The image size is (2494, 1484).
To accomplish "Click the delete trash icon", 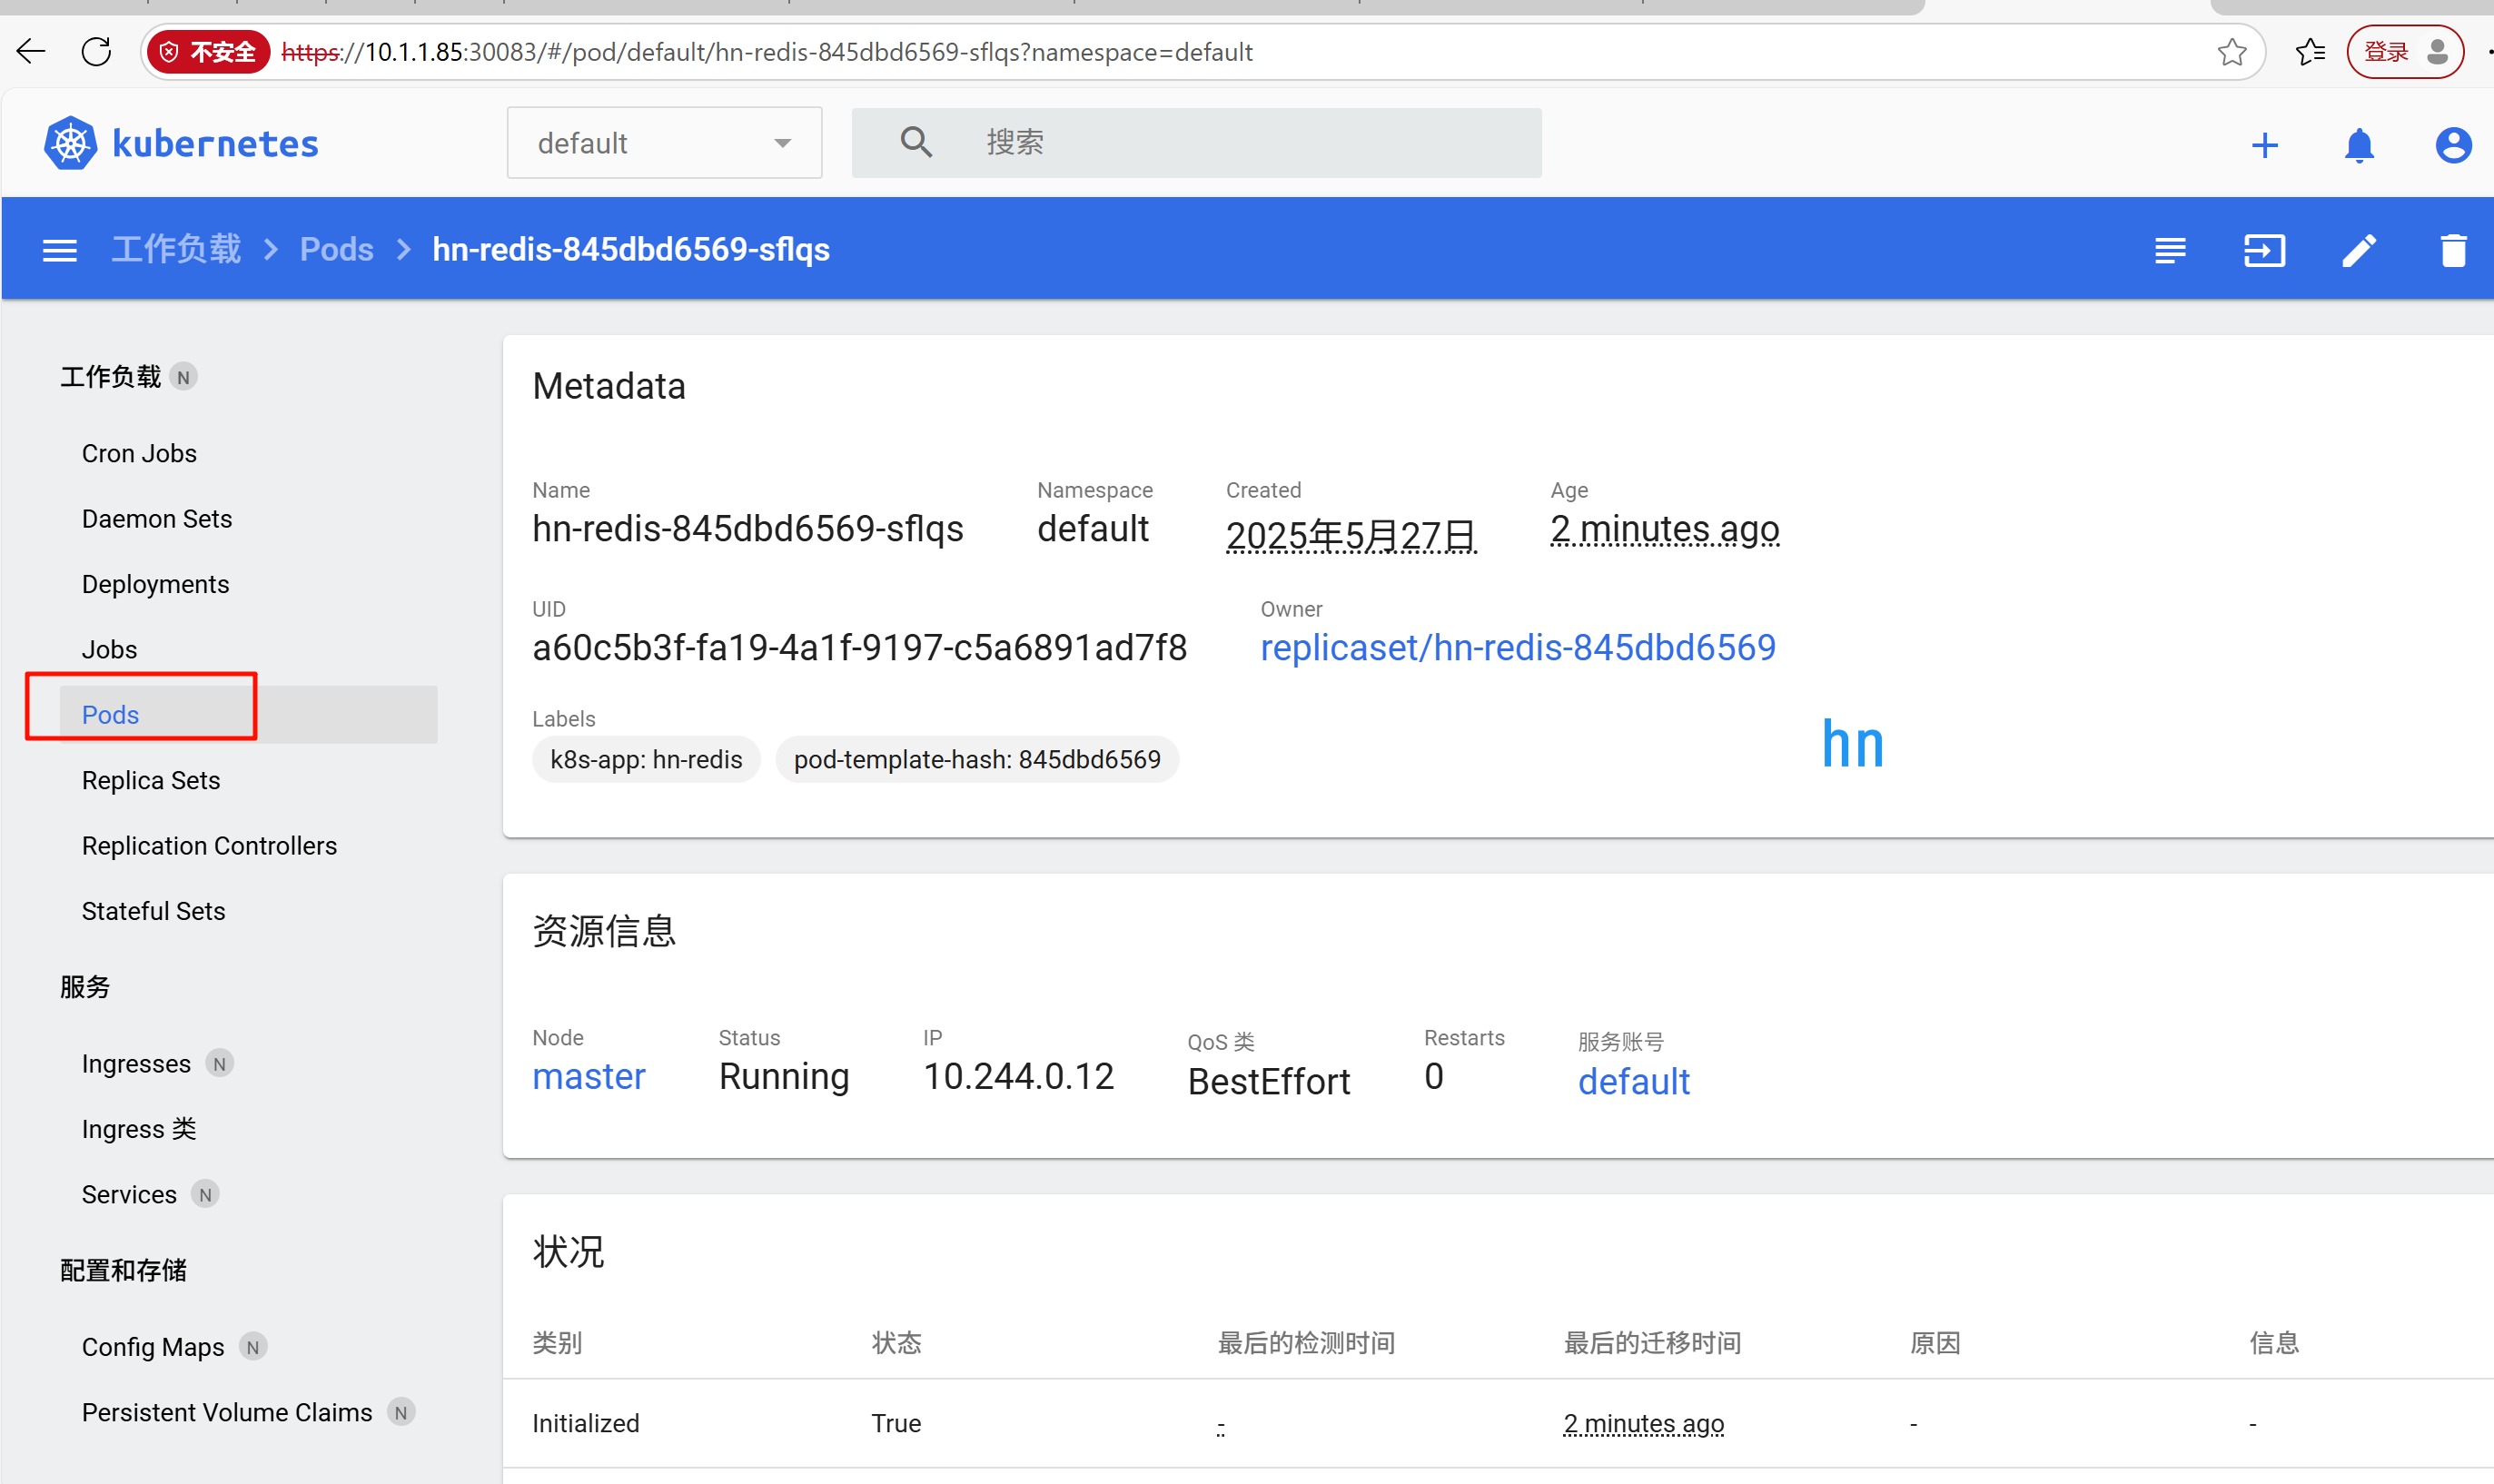I will (x=2452, y=250).
